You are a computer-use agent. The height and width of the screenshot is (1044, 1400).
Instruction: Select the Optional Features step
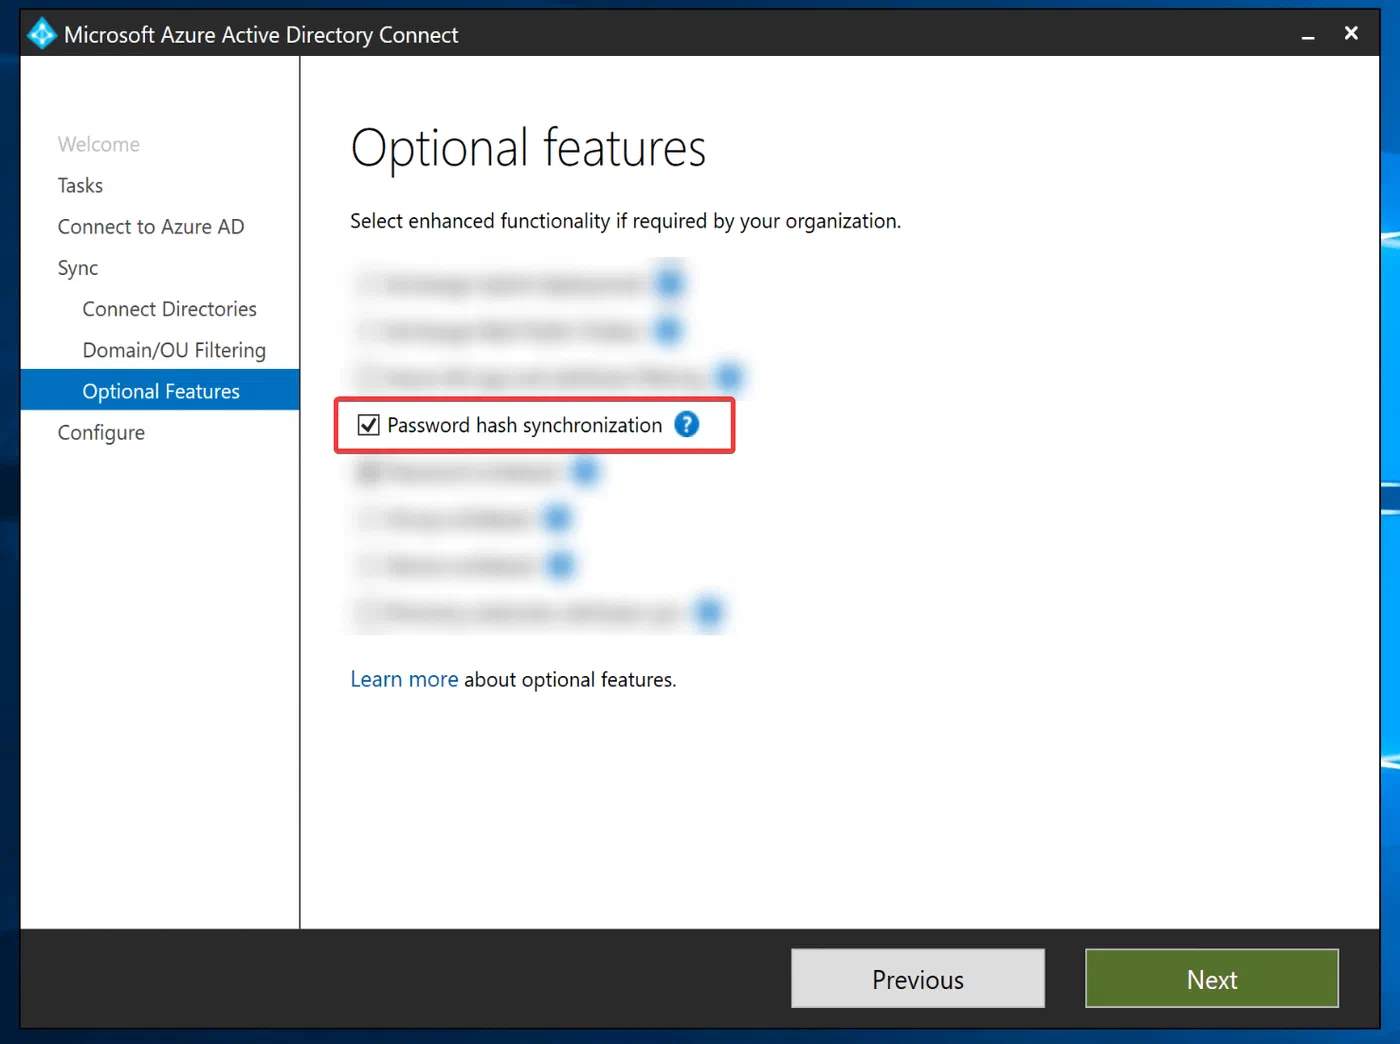coord(160,390)
